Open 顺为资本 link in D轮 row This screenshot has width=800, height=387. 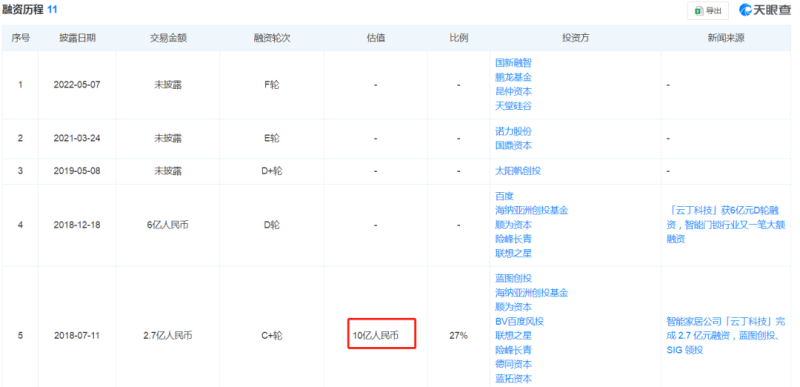click(513, 224)
